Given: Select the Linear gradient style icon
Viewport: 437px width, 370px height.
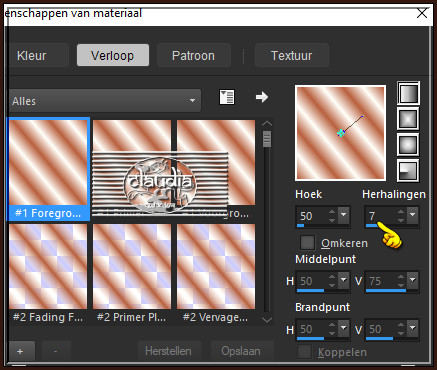Looking at the screenshot, I should coord(408,93).
